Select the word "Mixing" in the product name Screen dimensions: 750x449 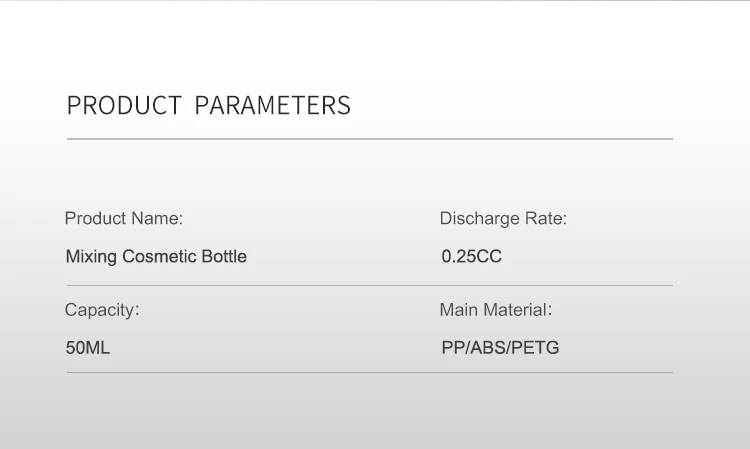click(91, 257)
